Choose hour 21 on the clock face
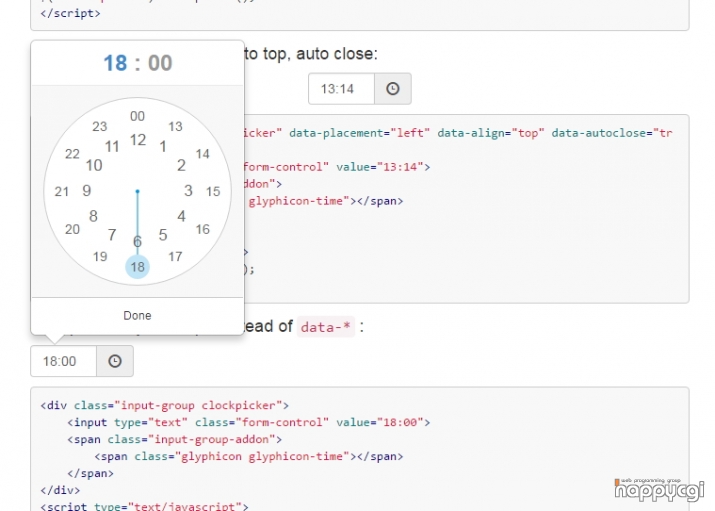The width and height of the screenshot is (715, 511). coord(62,191)
